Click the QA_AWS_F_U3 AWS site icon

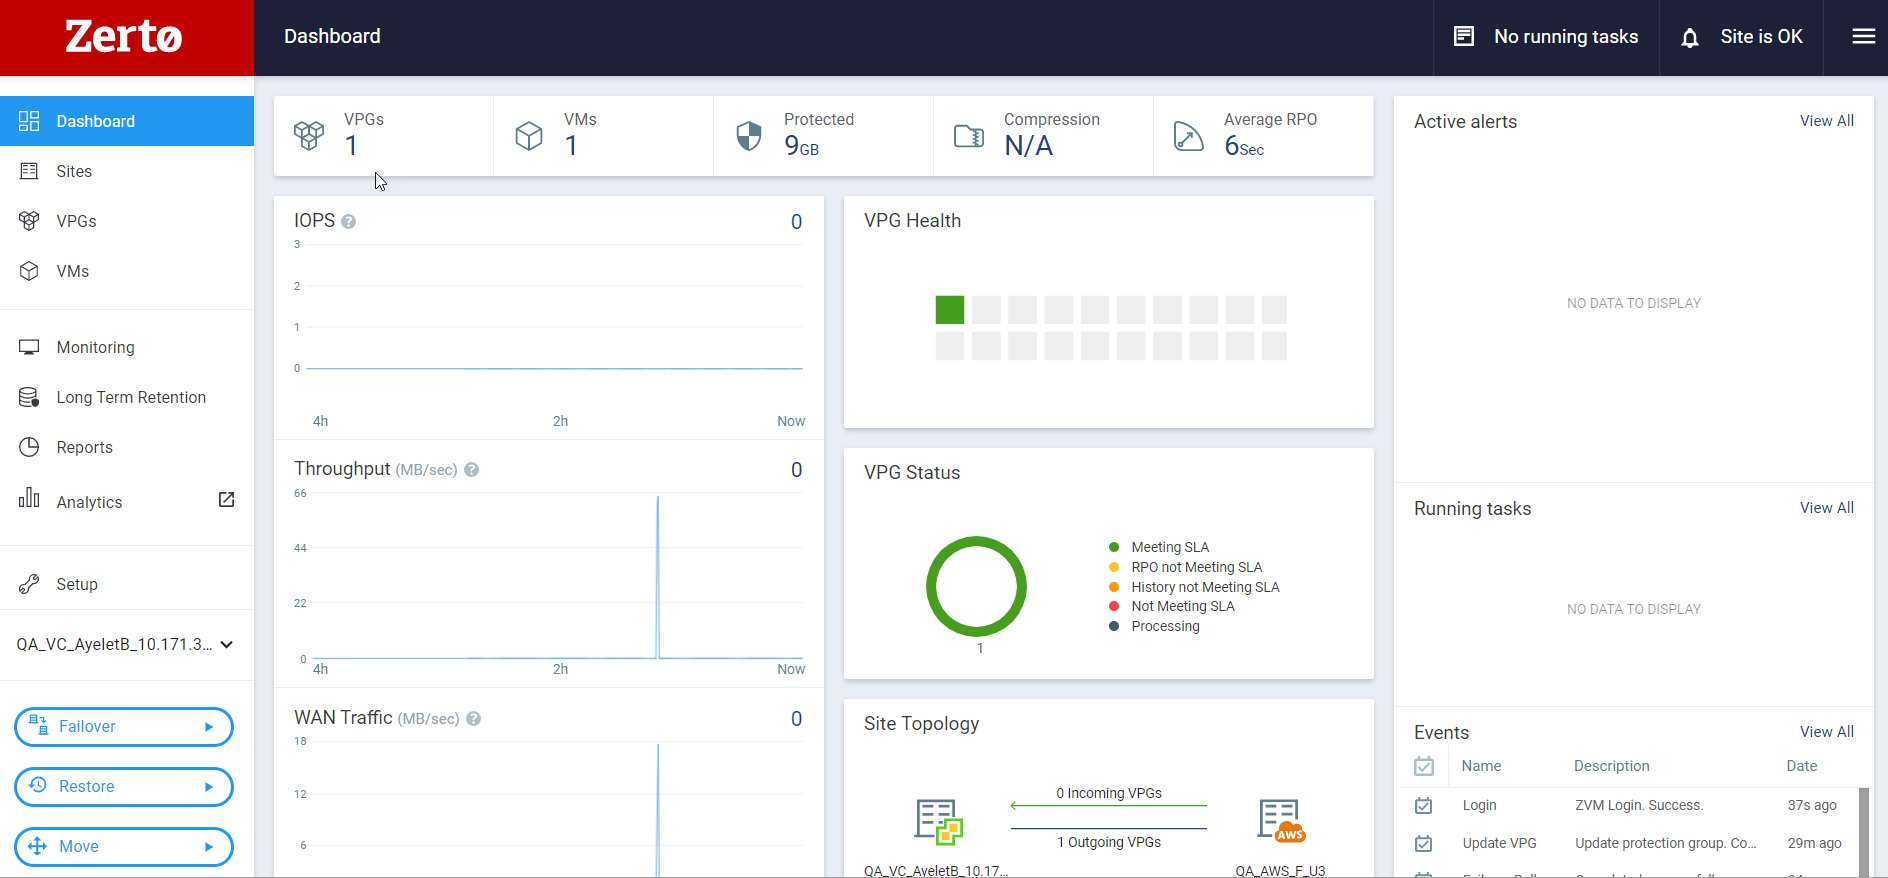1281,821
